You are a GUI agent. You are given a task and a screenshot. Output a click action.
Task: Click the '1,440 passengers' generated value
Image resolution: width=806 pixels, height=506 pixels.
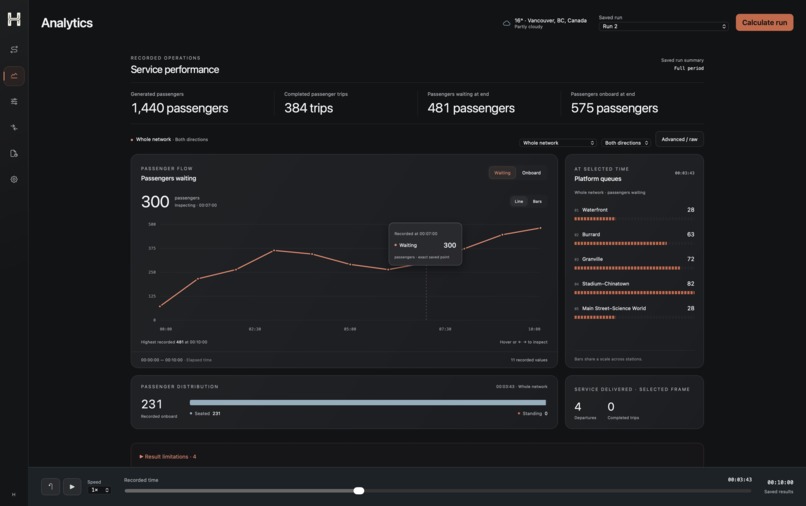[x=179, y=108]
